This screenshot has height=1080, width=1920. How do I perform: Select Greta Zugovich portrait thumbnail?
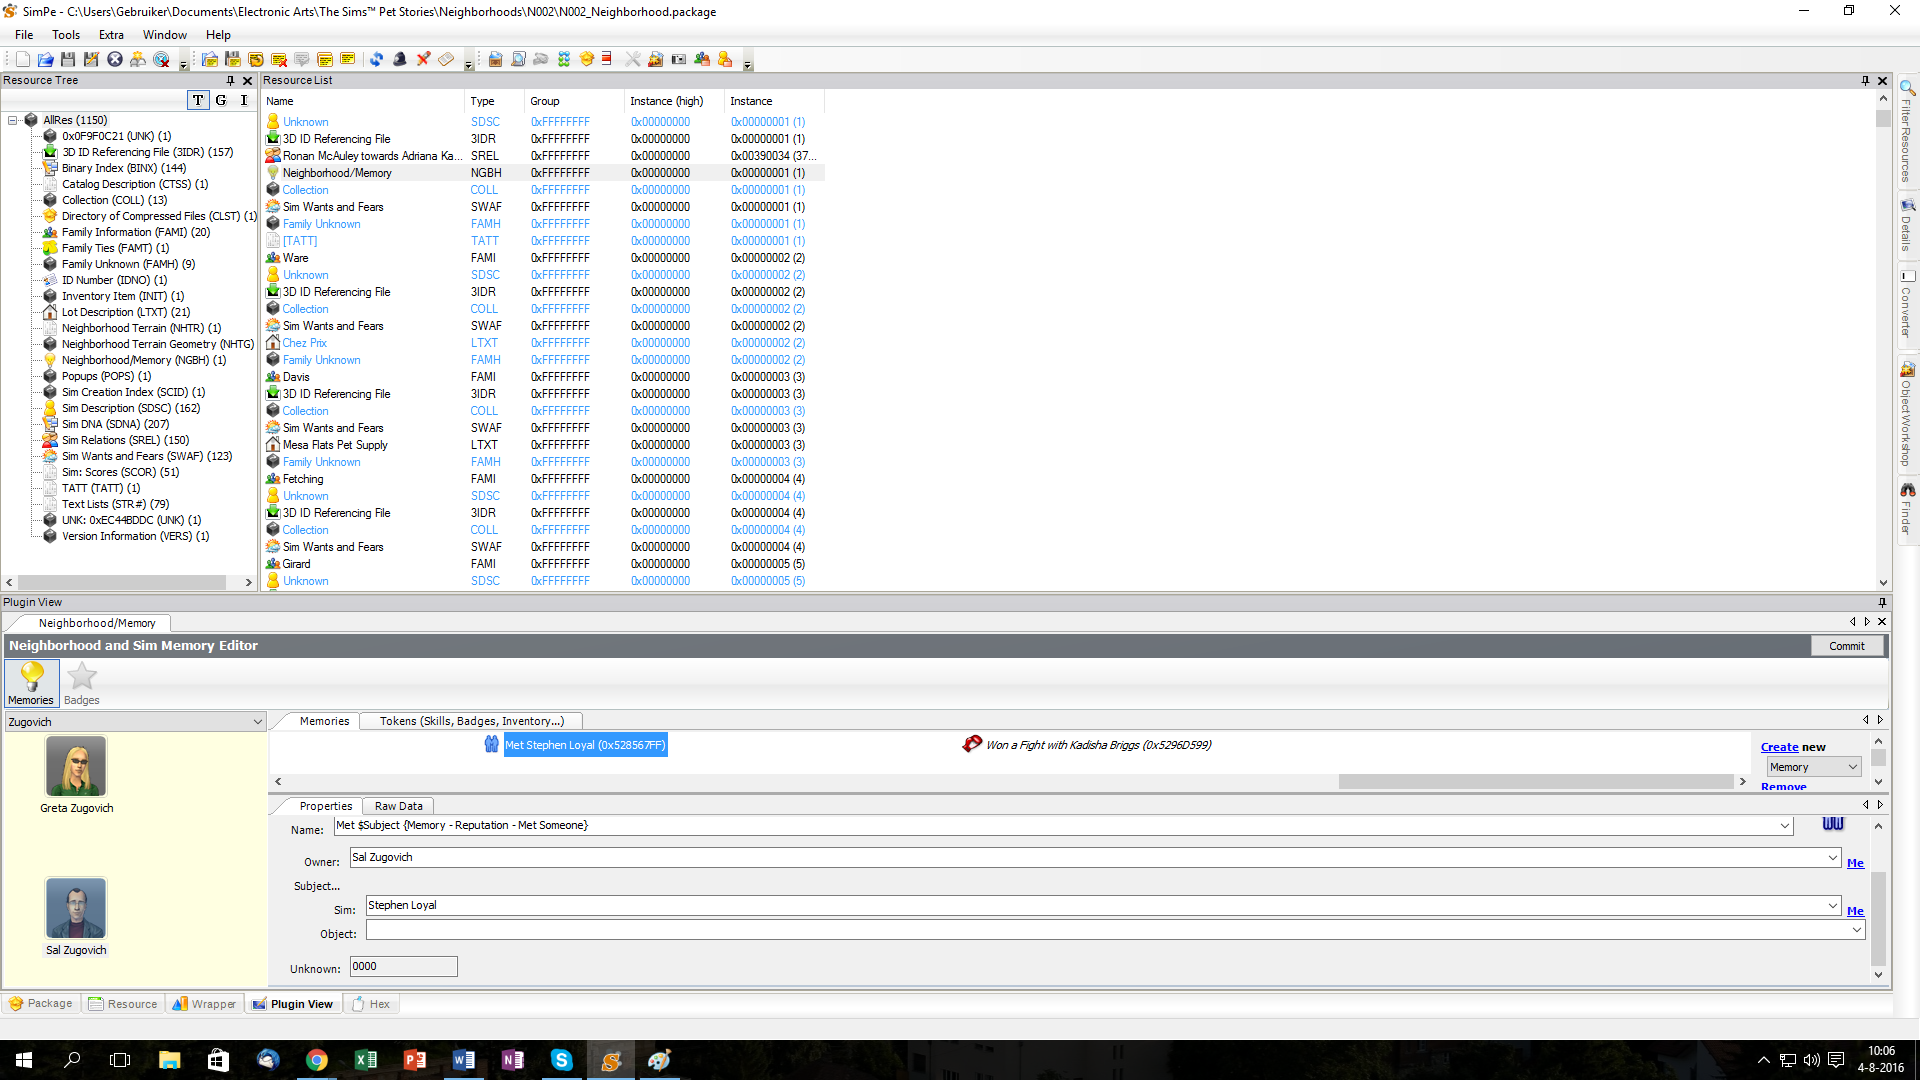[76, 767]
